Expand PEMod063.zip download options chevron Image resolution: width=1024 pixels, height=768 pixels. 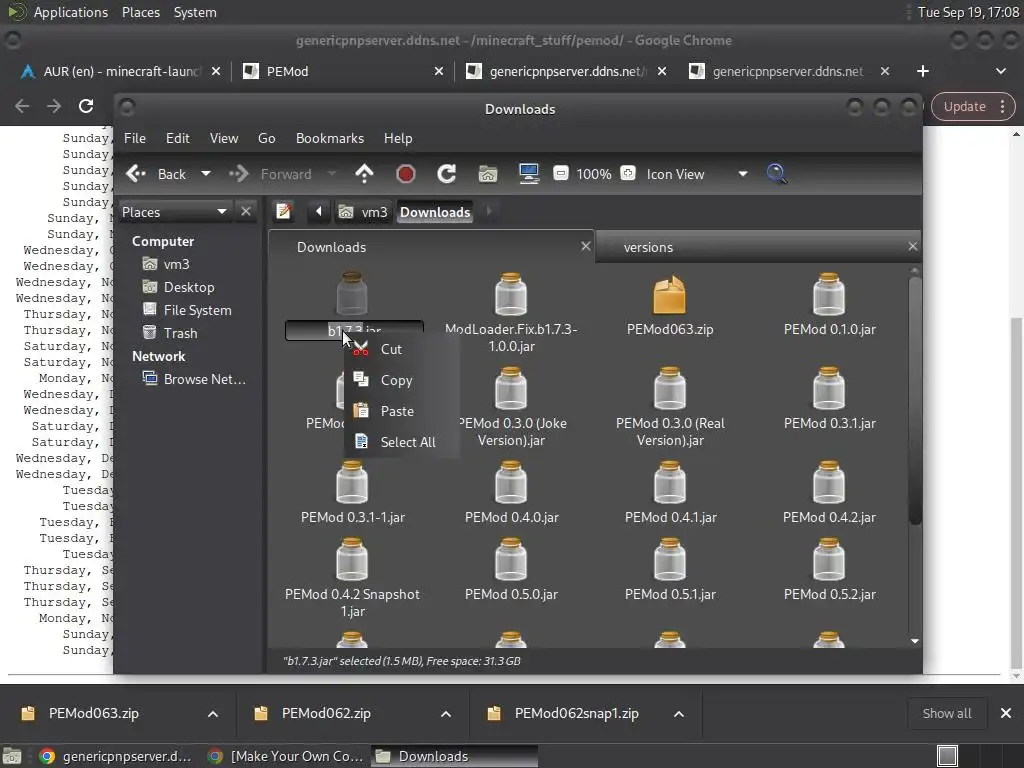tap(213, 714)
